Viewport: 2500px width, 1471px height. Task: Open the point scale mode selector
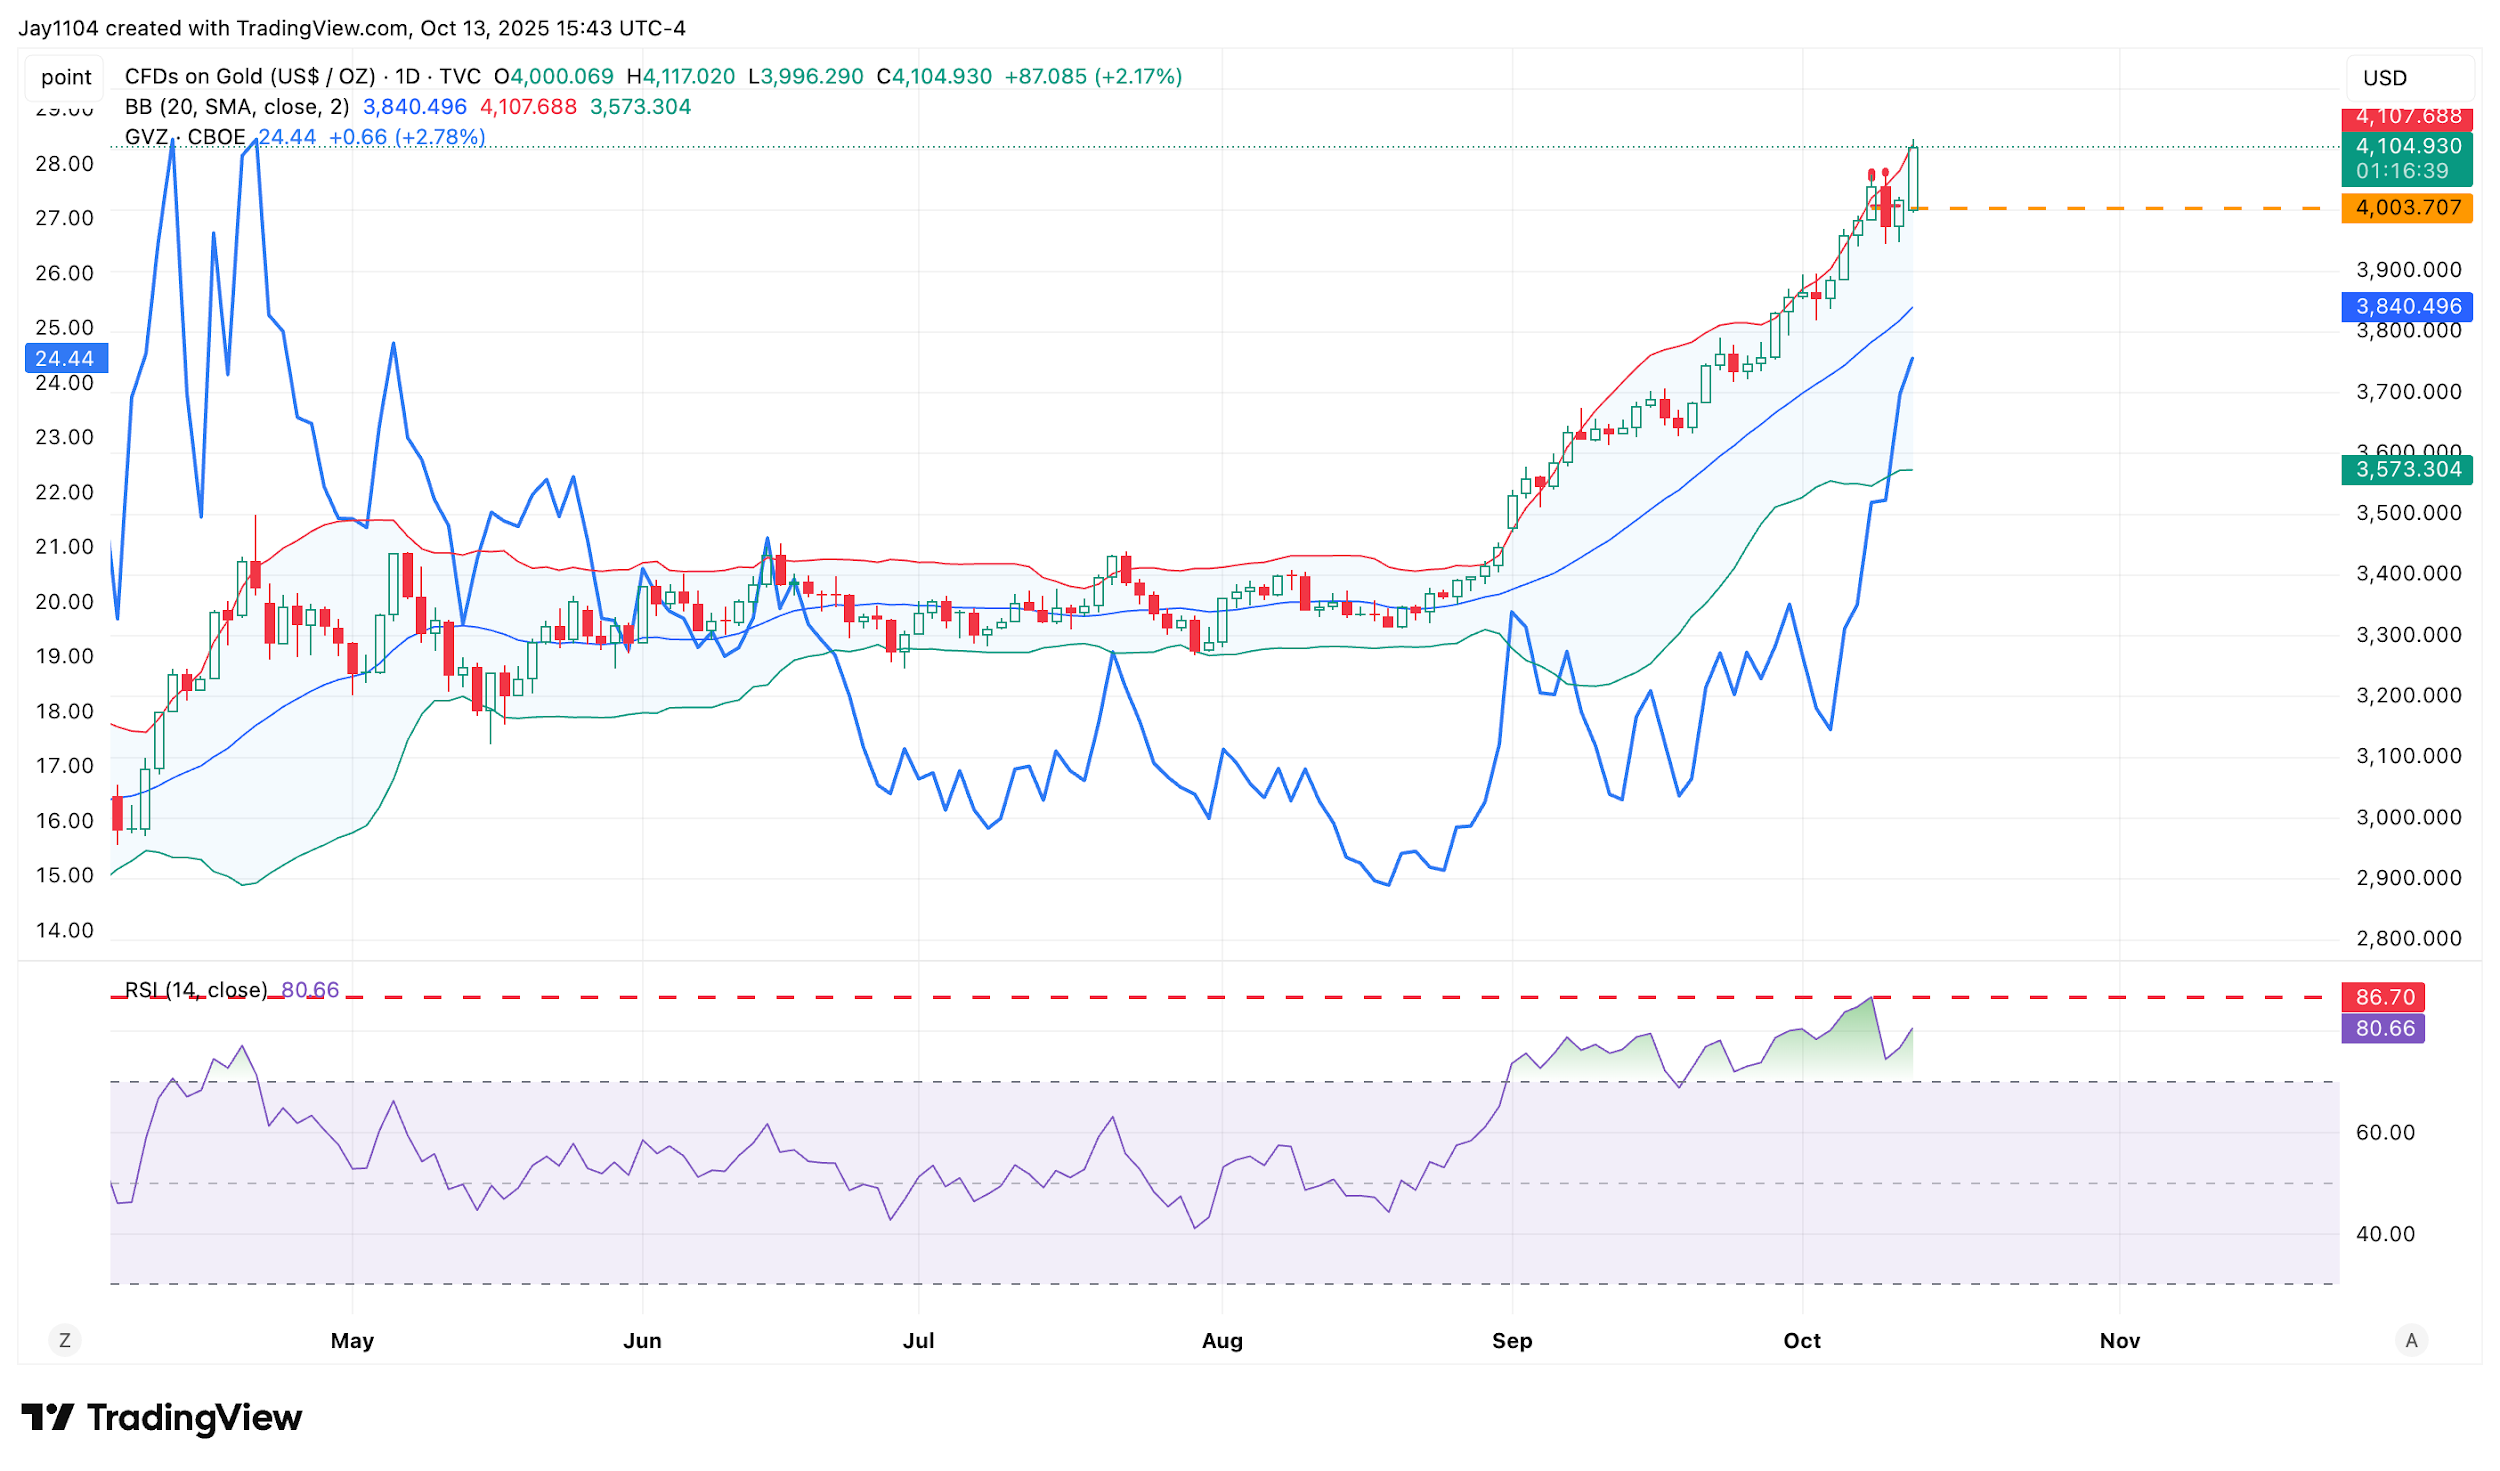click(66, 77)
